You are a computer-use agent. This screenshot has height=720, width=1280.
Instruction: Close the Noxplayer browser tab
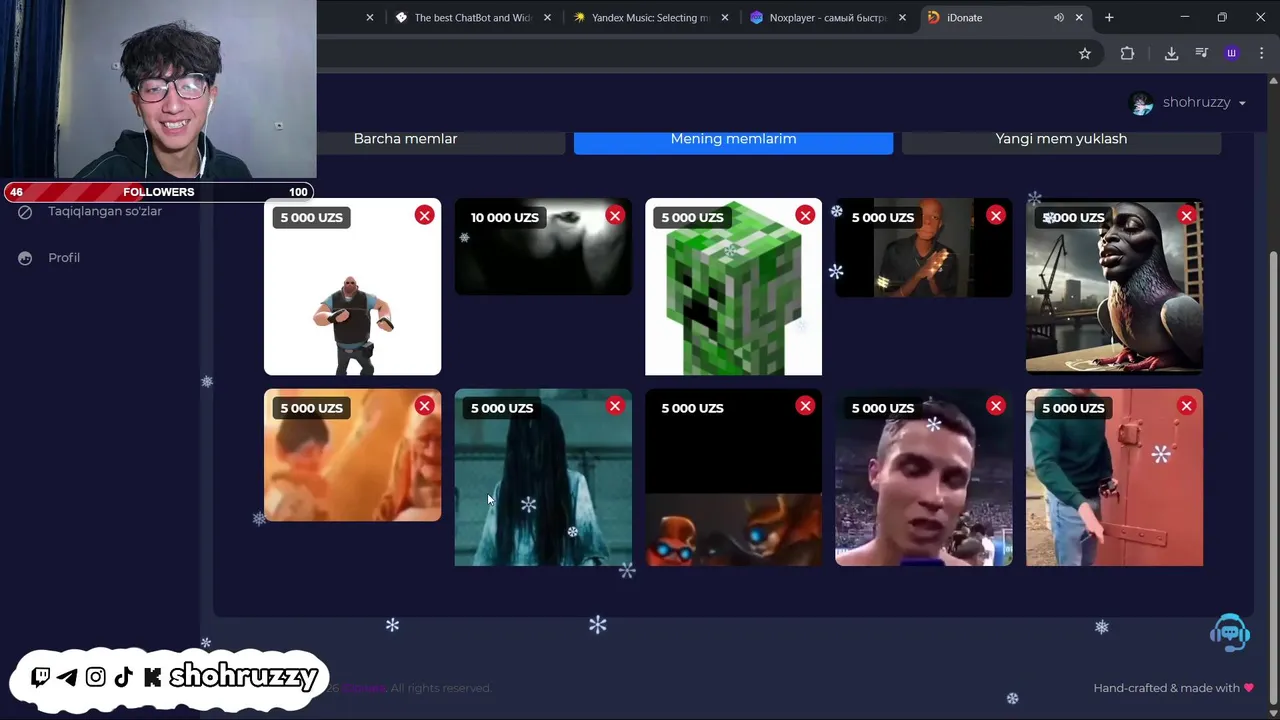(903, 18)
